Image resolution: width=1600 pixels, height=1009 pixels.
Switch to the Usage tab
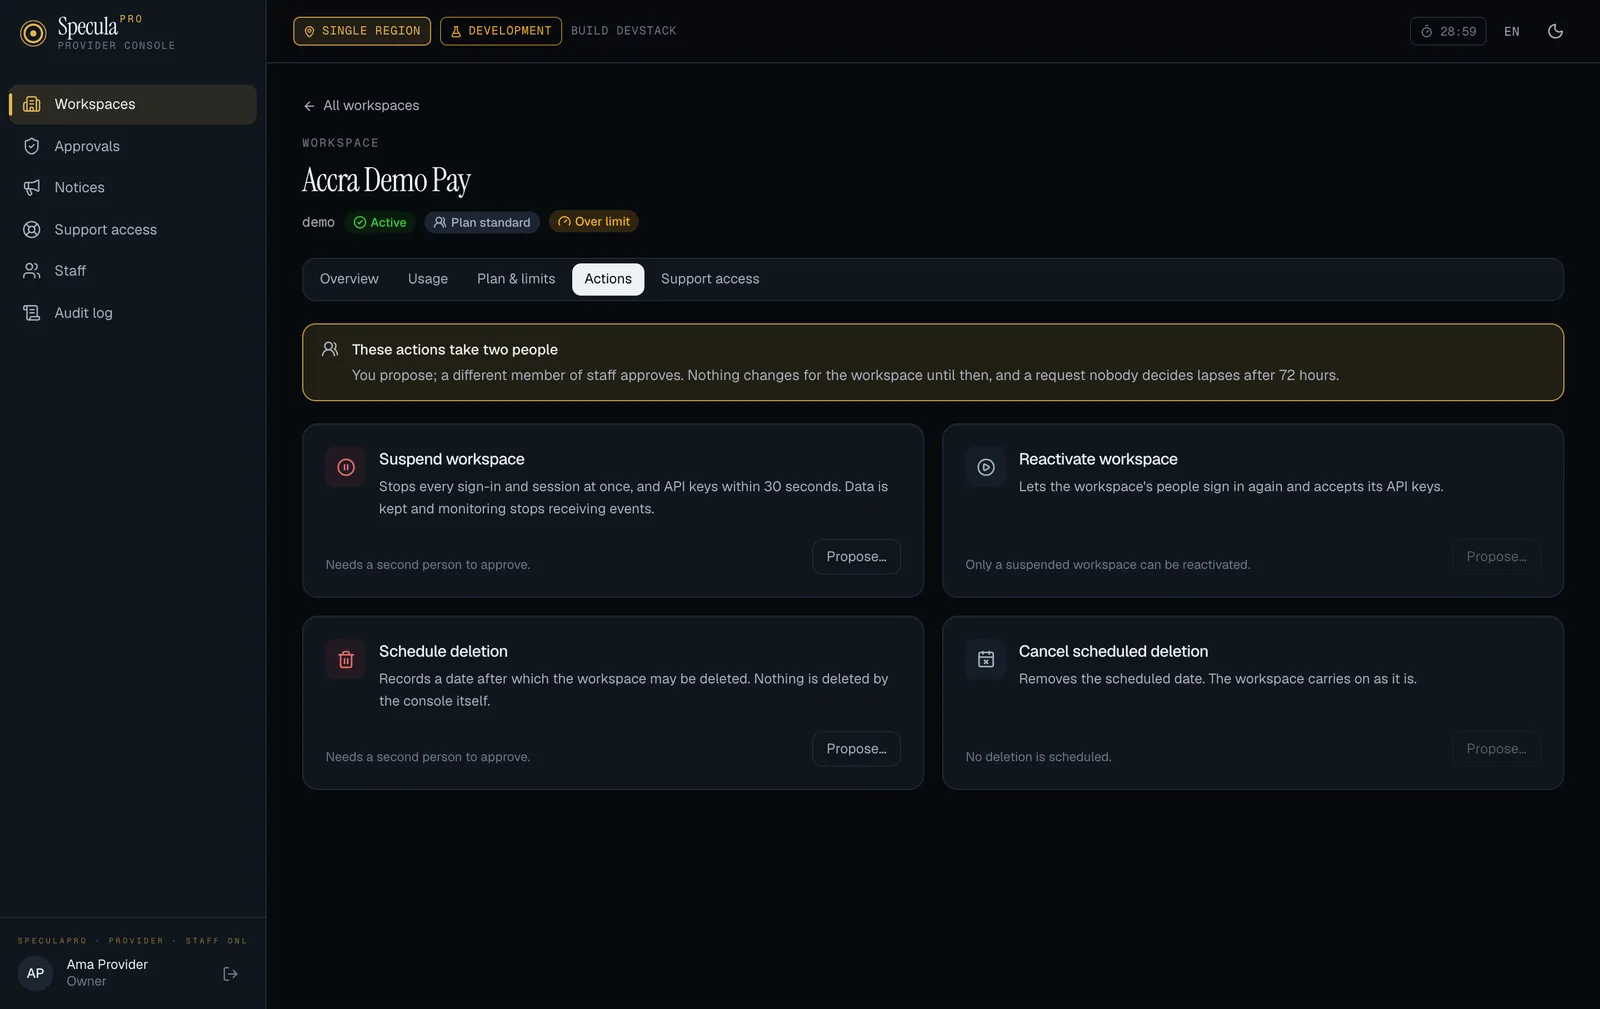428,279
